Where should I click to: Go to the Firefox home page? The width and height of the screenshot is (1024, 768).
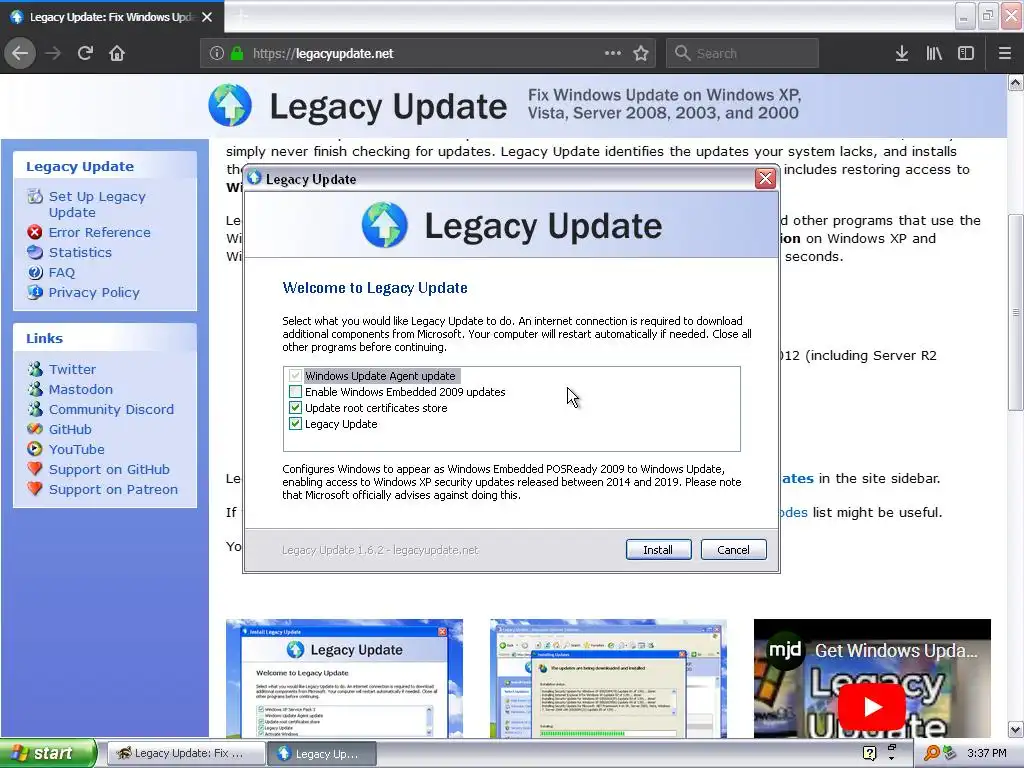(x=117, y=53)
